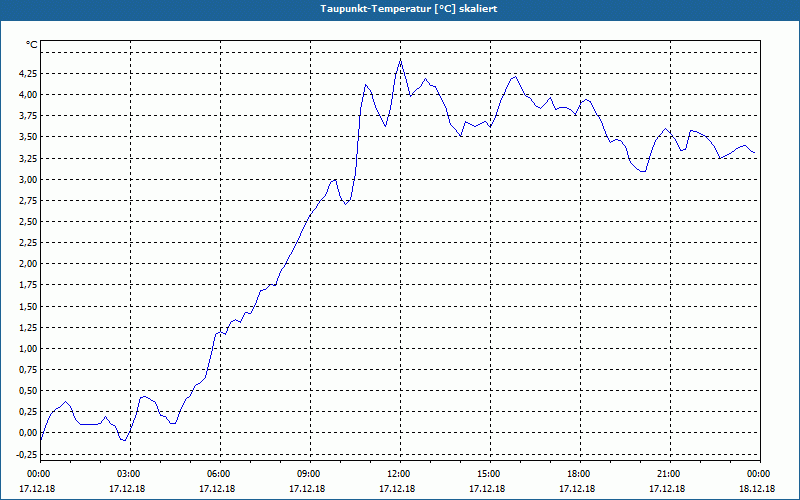Click the 1,75 y-axis label
The image size is (800, 500).
point(27,285)
